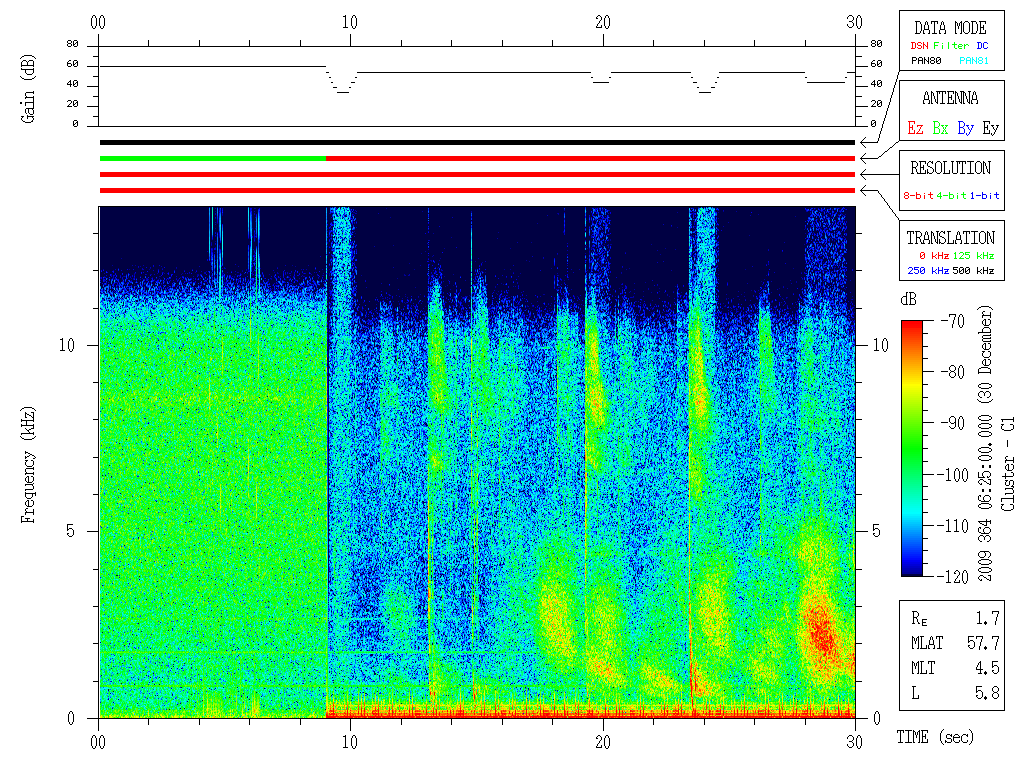Click the black Ey antenna label
This screenshot has width=1024, height=768.
991,129
